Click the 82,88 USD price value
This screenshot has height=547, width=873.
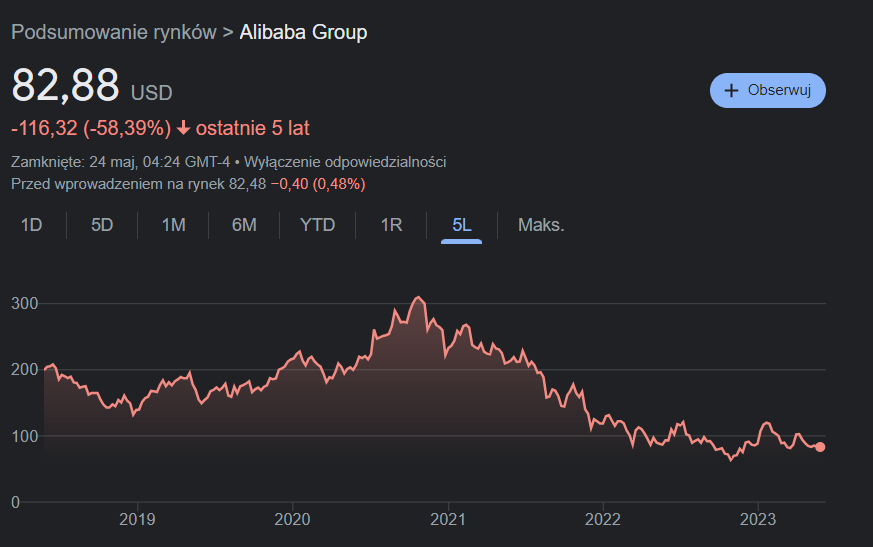coord(65,85)
